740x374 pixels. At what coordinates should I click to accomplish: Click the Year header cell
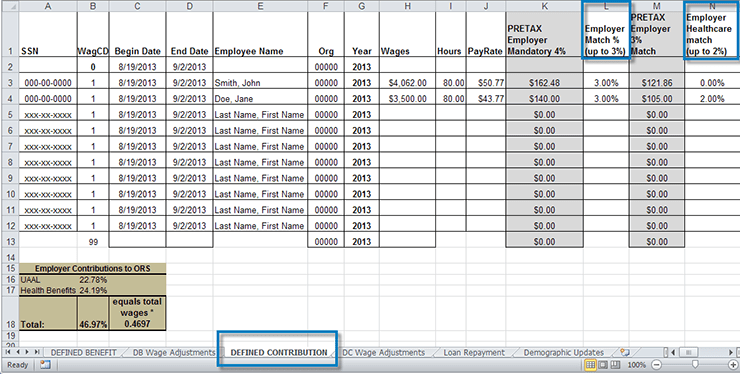[x=362, y=34]
